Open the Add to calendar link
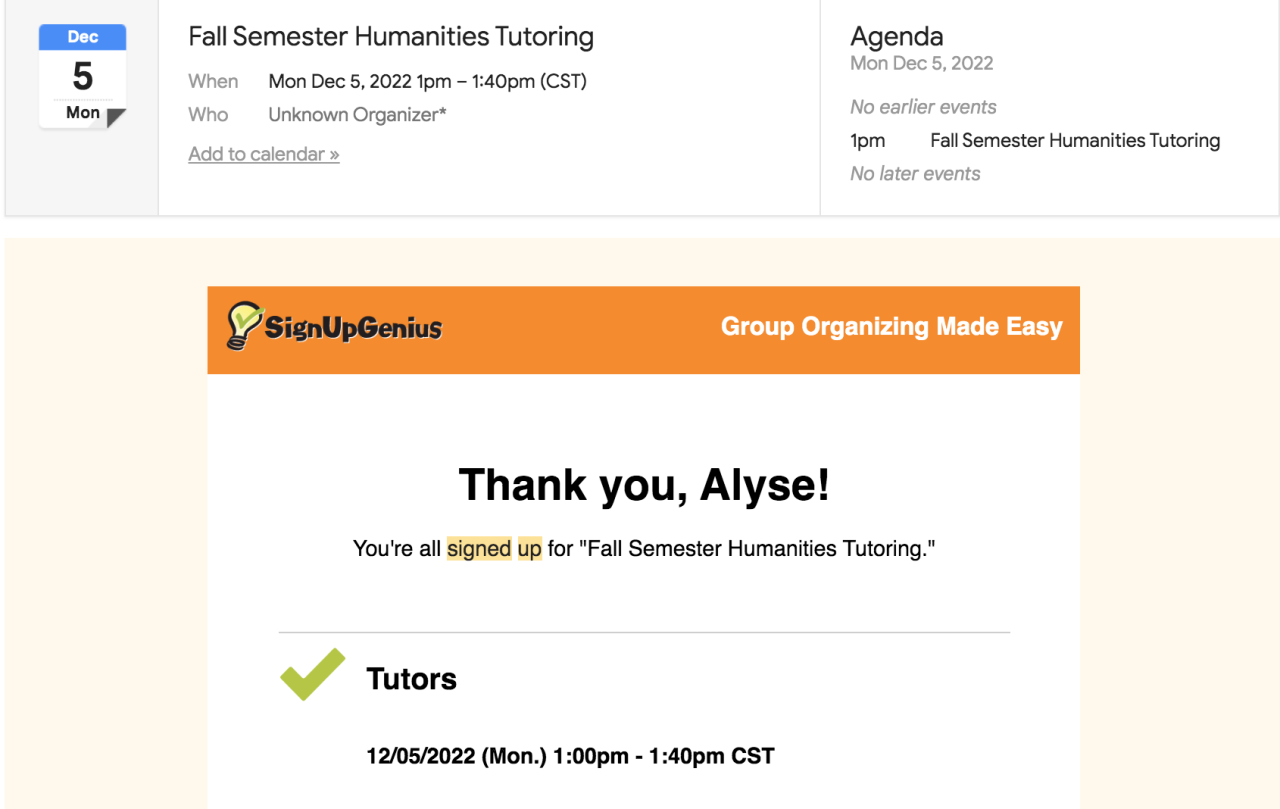This screenshot has width=1280, height=809. point(264,154)
